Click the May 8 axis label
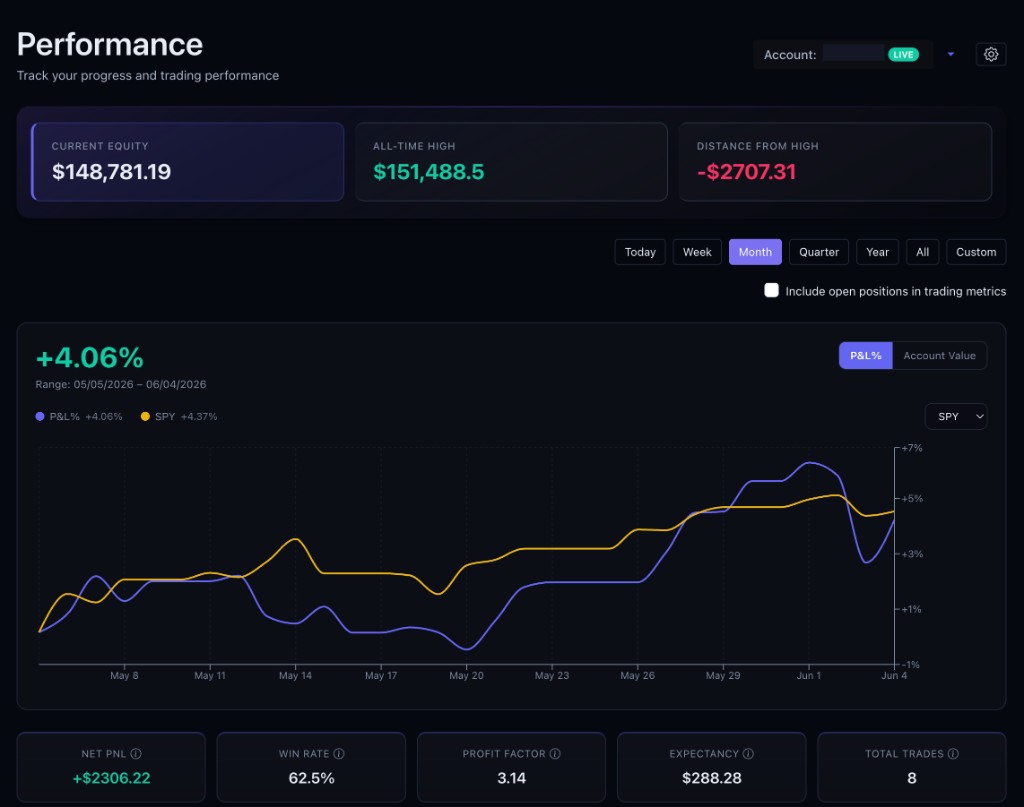This screenshot has height=807, width=1024. tap(124, 676)
